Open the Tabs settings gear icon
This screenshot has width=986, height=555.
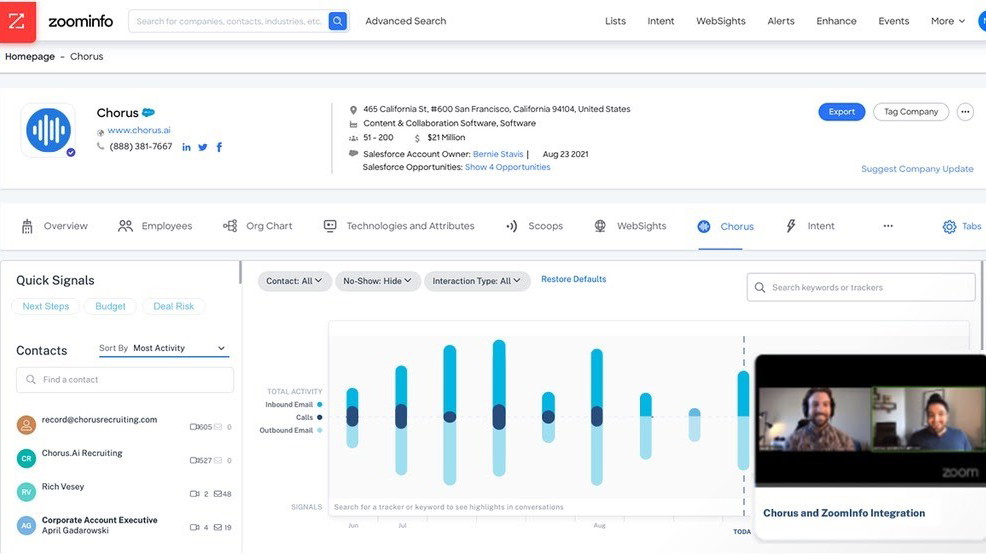tap(949, 227)
